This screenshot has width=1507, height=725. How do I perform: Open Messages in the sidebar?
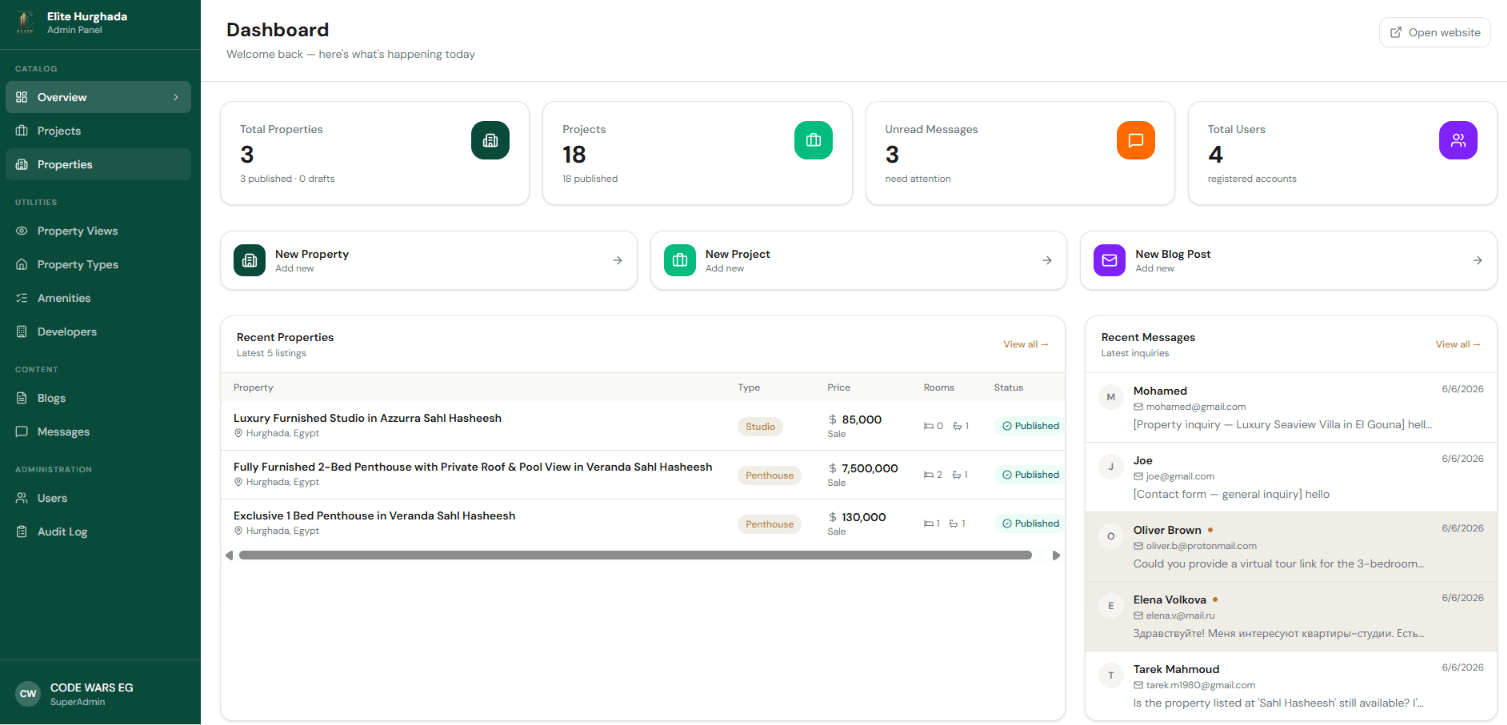[98, 432]
